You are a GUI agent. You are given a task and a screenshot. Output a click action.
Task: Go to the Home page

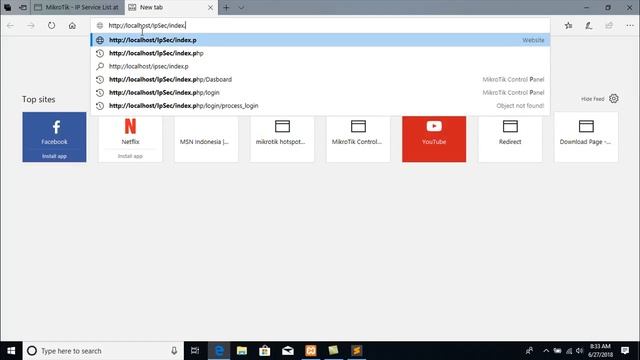coord(72,25)
